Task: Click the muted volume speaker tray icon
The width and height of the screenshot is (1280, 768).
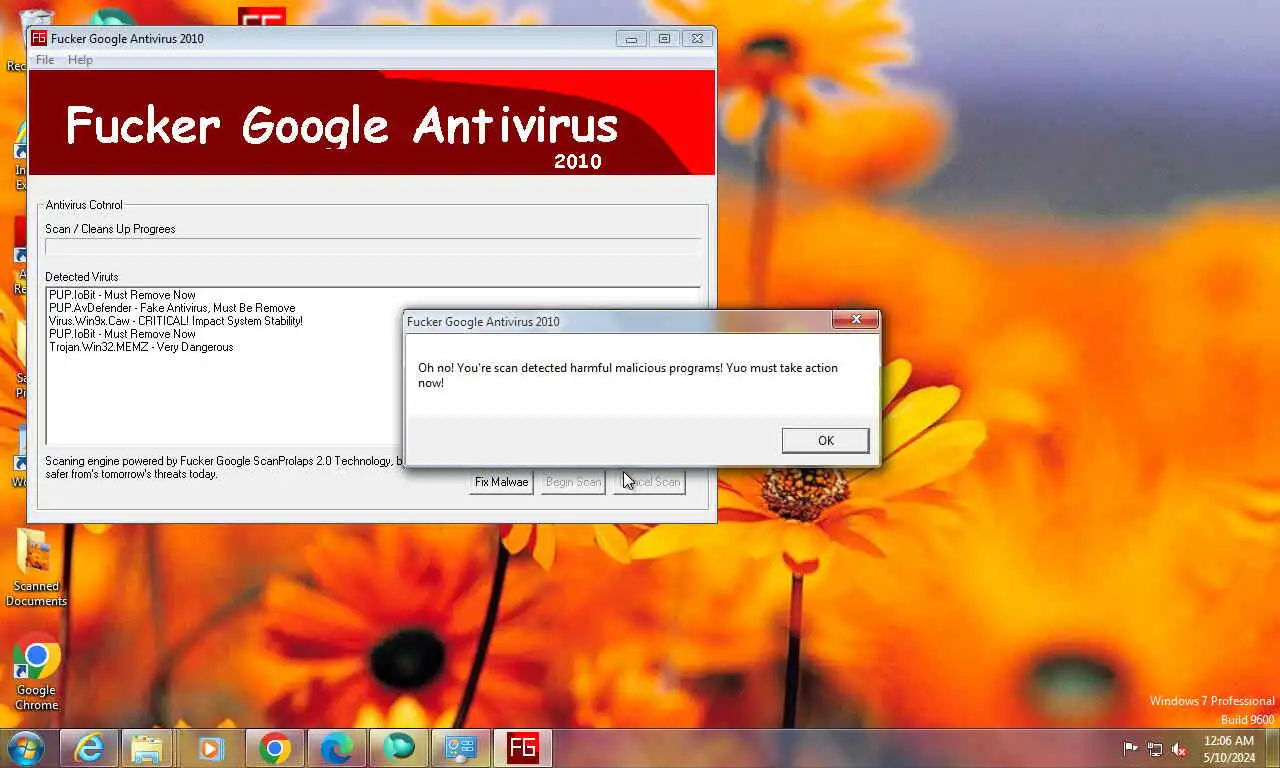Action: point(1179,749)
